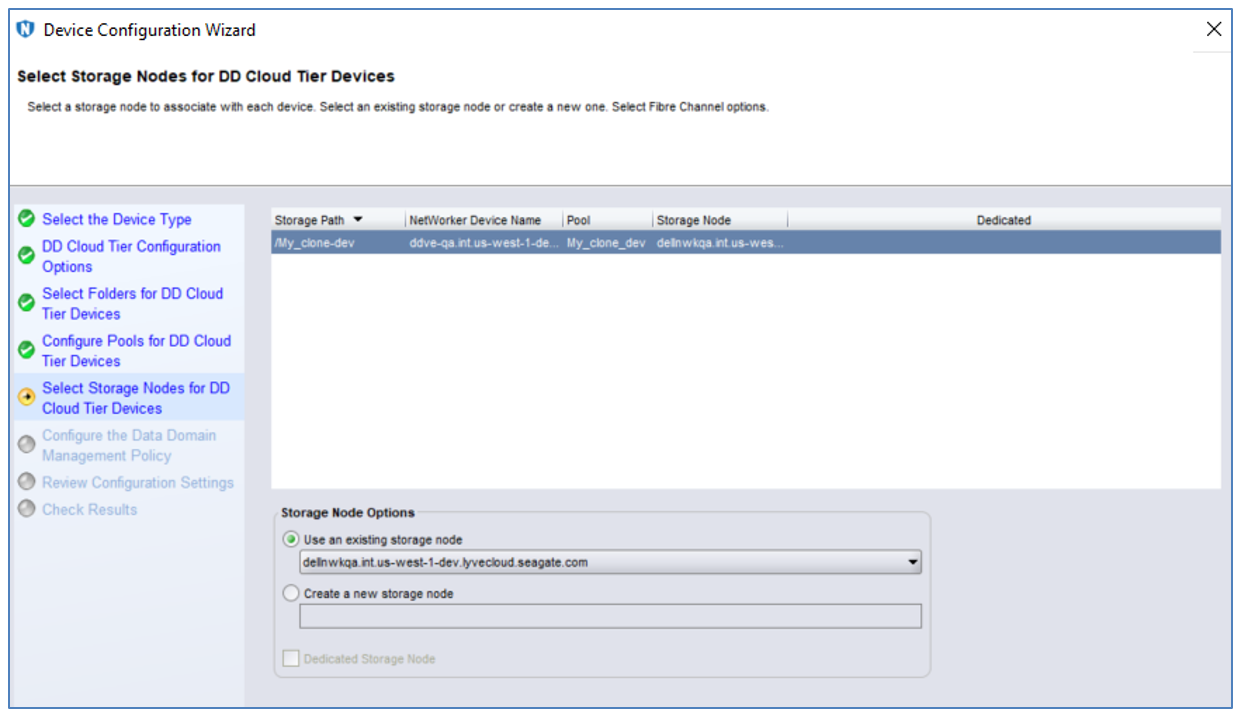Click the NetWorker shield icon in title bar
Screen dimensions: 1242x715
coord(26,30)
